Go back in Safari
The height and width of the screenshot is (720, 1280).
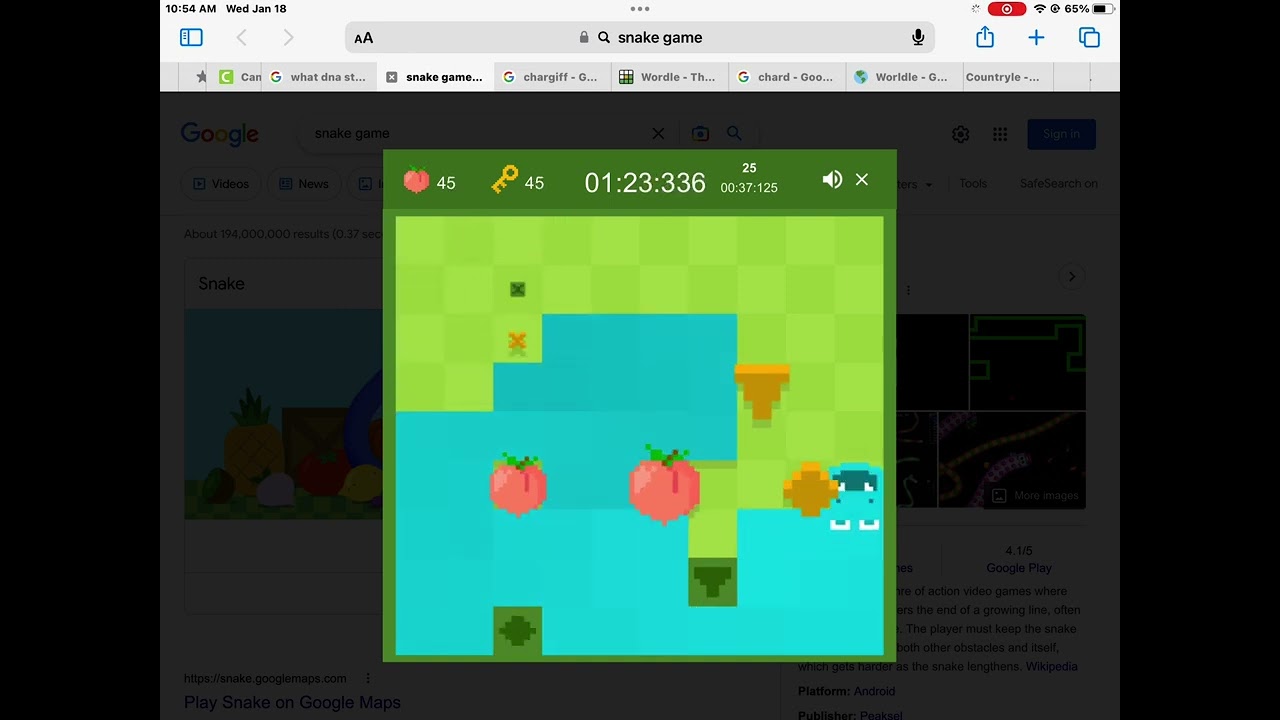(241, 37)
